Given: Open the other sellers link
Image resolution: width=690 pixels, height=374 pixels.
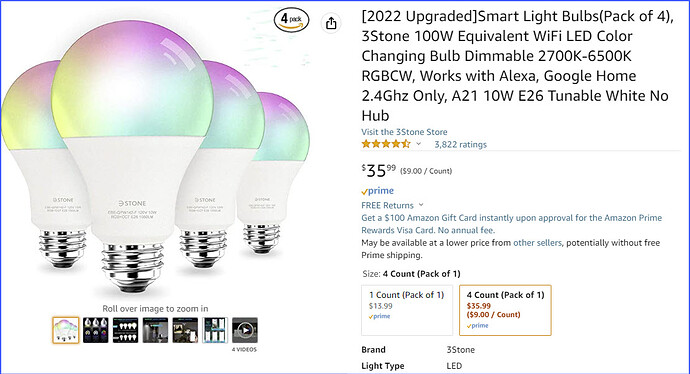Looking at the screenshot, I should click(x=537, y=243).
